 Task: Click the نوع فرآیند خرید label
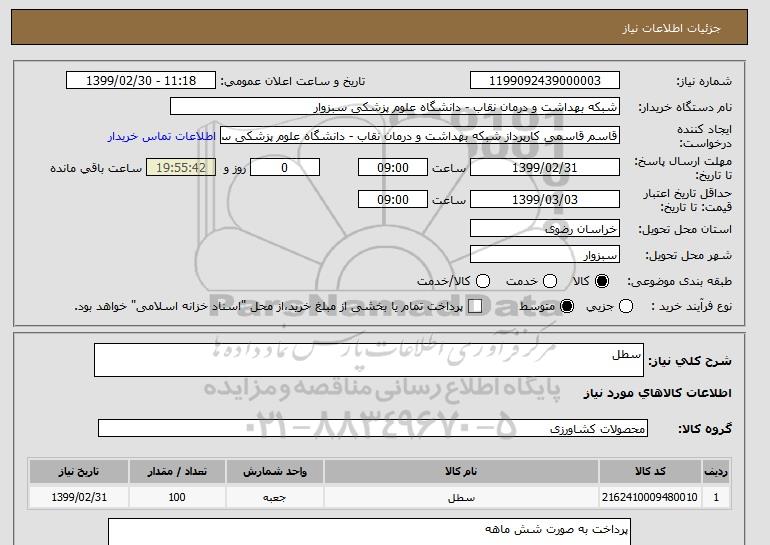click(691, 306)
